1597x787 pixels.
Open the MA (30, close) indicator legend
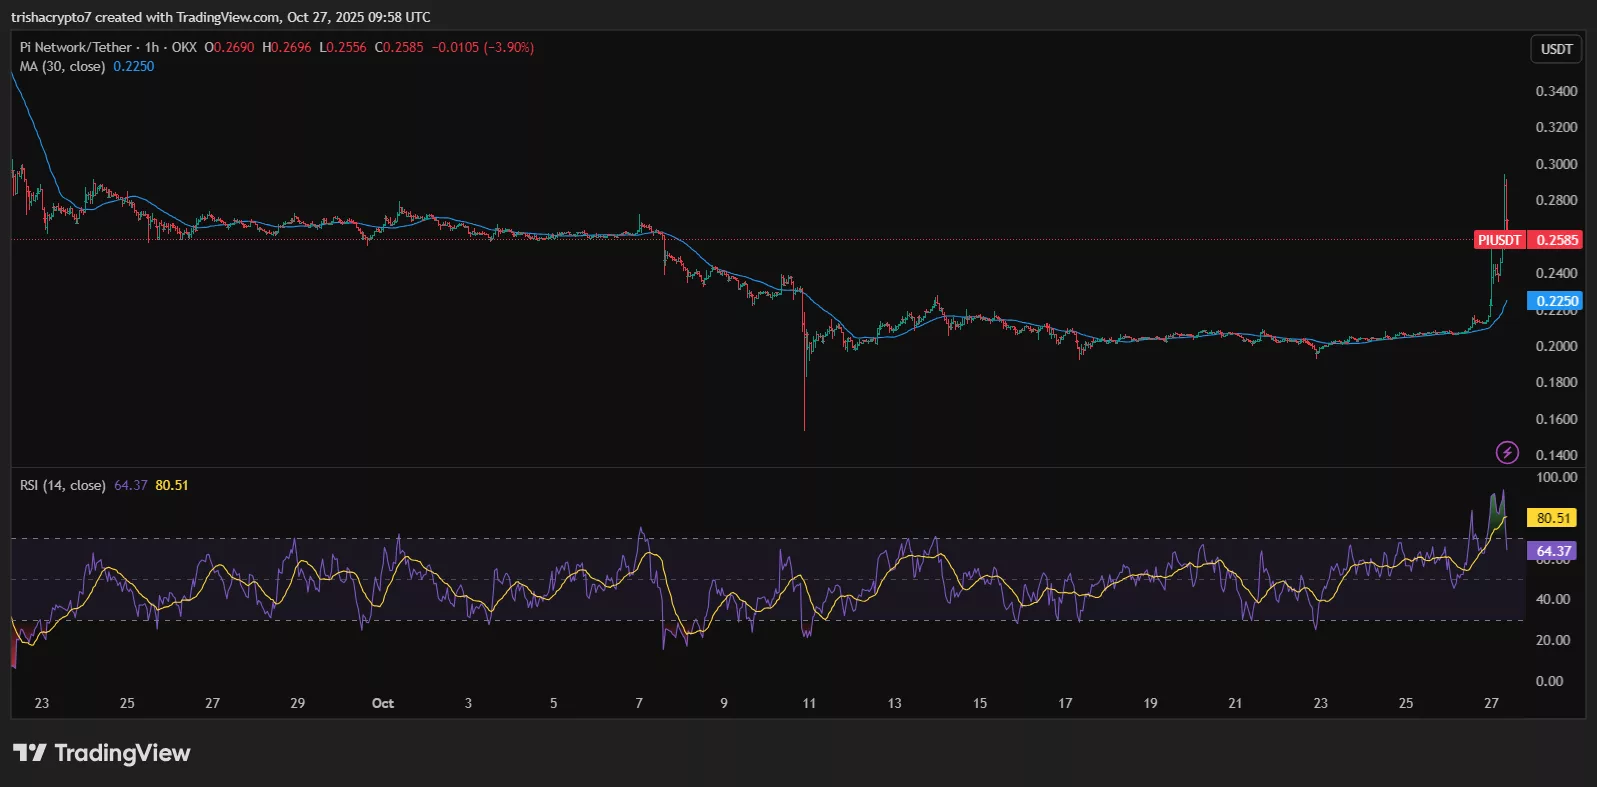[x=62, y=66]
